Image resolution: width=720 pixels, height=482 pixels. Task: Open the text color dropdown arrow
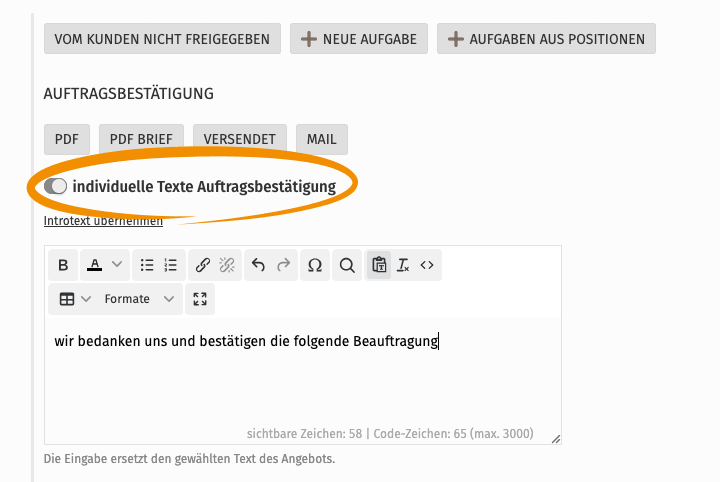[x=117, y=264]
